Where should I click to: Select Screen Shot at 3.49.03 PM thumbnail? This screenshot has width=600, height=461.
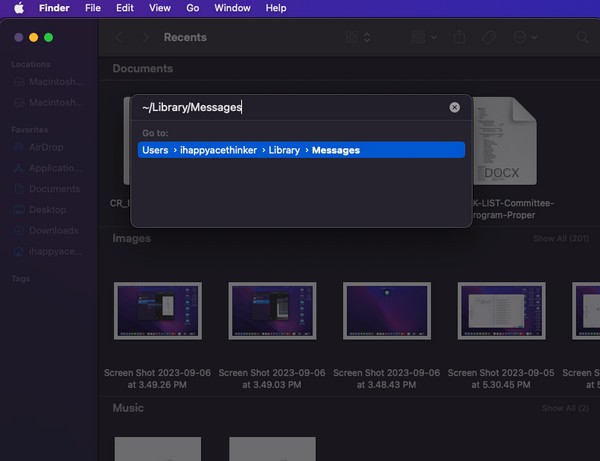tap(272, 311)
